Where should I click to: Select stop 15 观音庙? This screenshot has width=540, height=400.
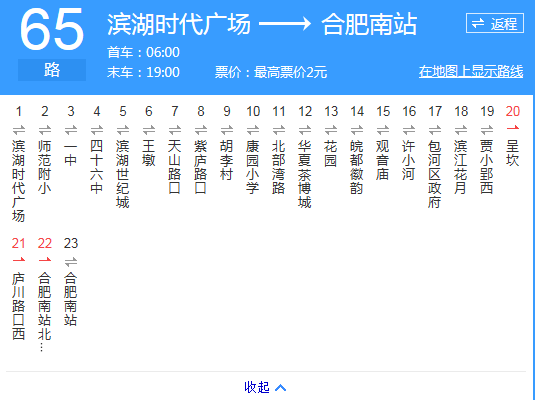click(383, 160)
